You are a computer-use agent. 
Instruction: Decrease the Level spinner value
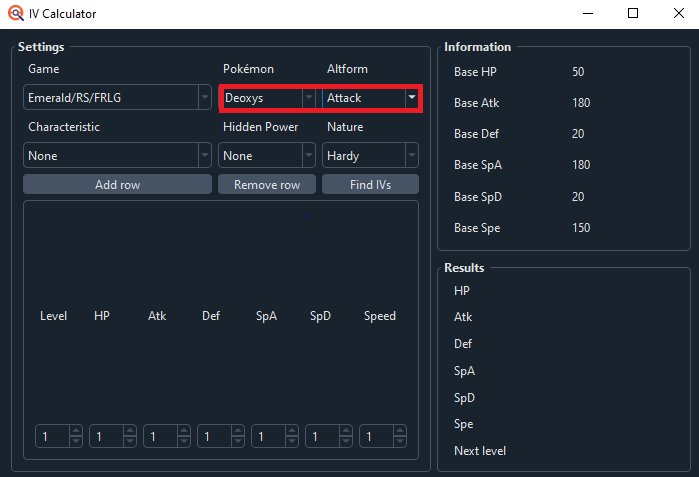pos(76,441)
